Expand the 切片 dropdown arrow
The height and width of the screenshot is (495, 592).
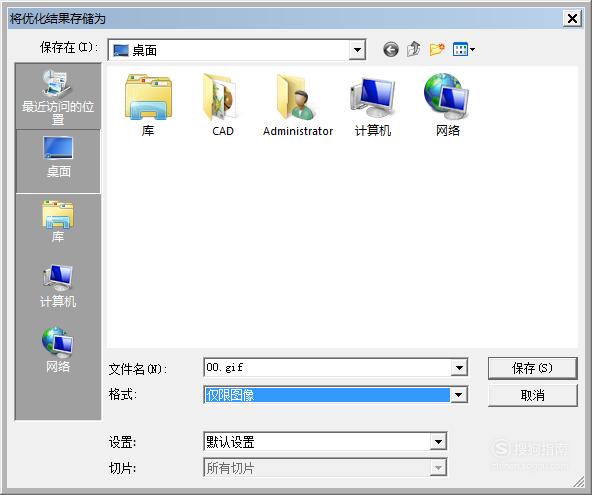tap(438, 468)
